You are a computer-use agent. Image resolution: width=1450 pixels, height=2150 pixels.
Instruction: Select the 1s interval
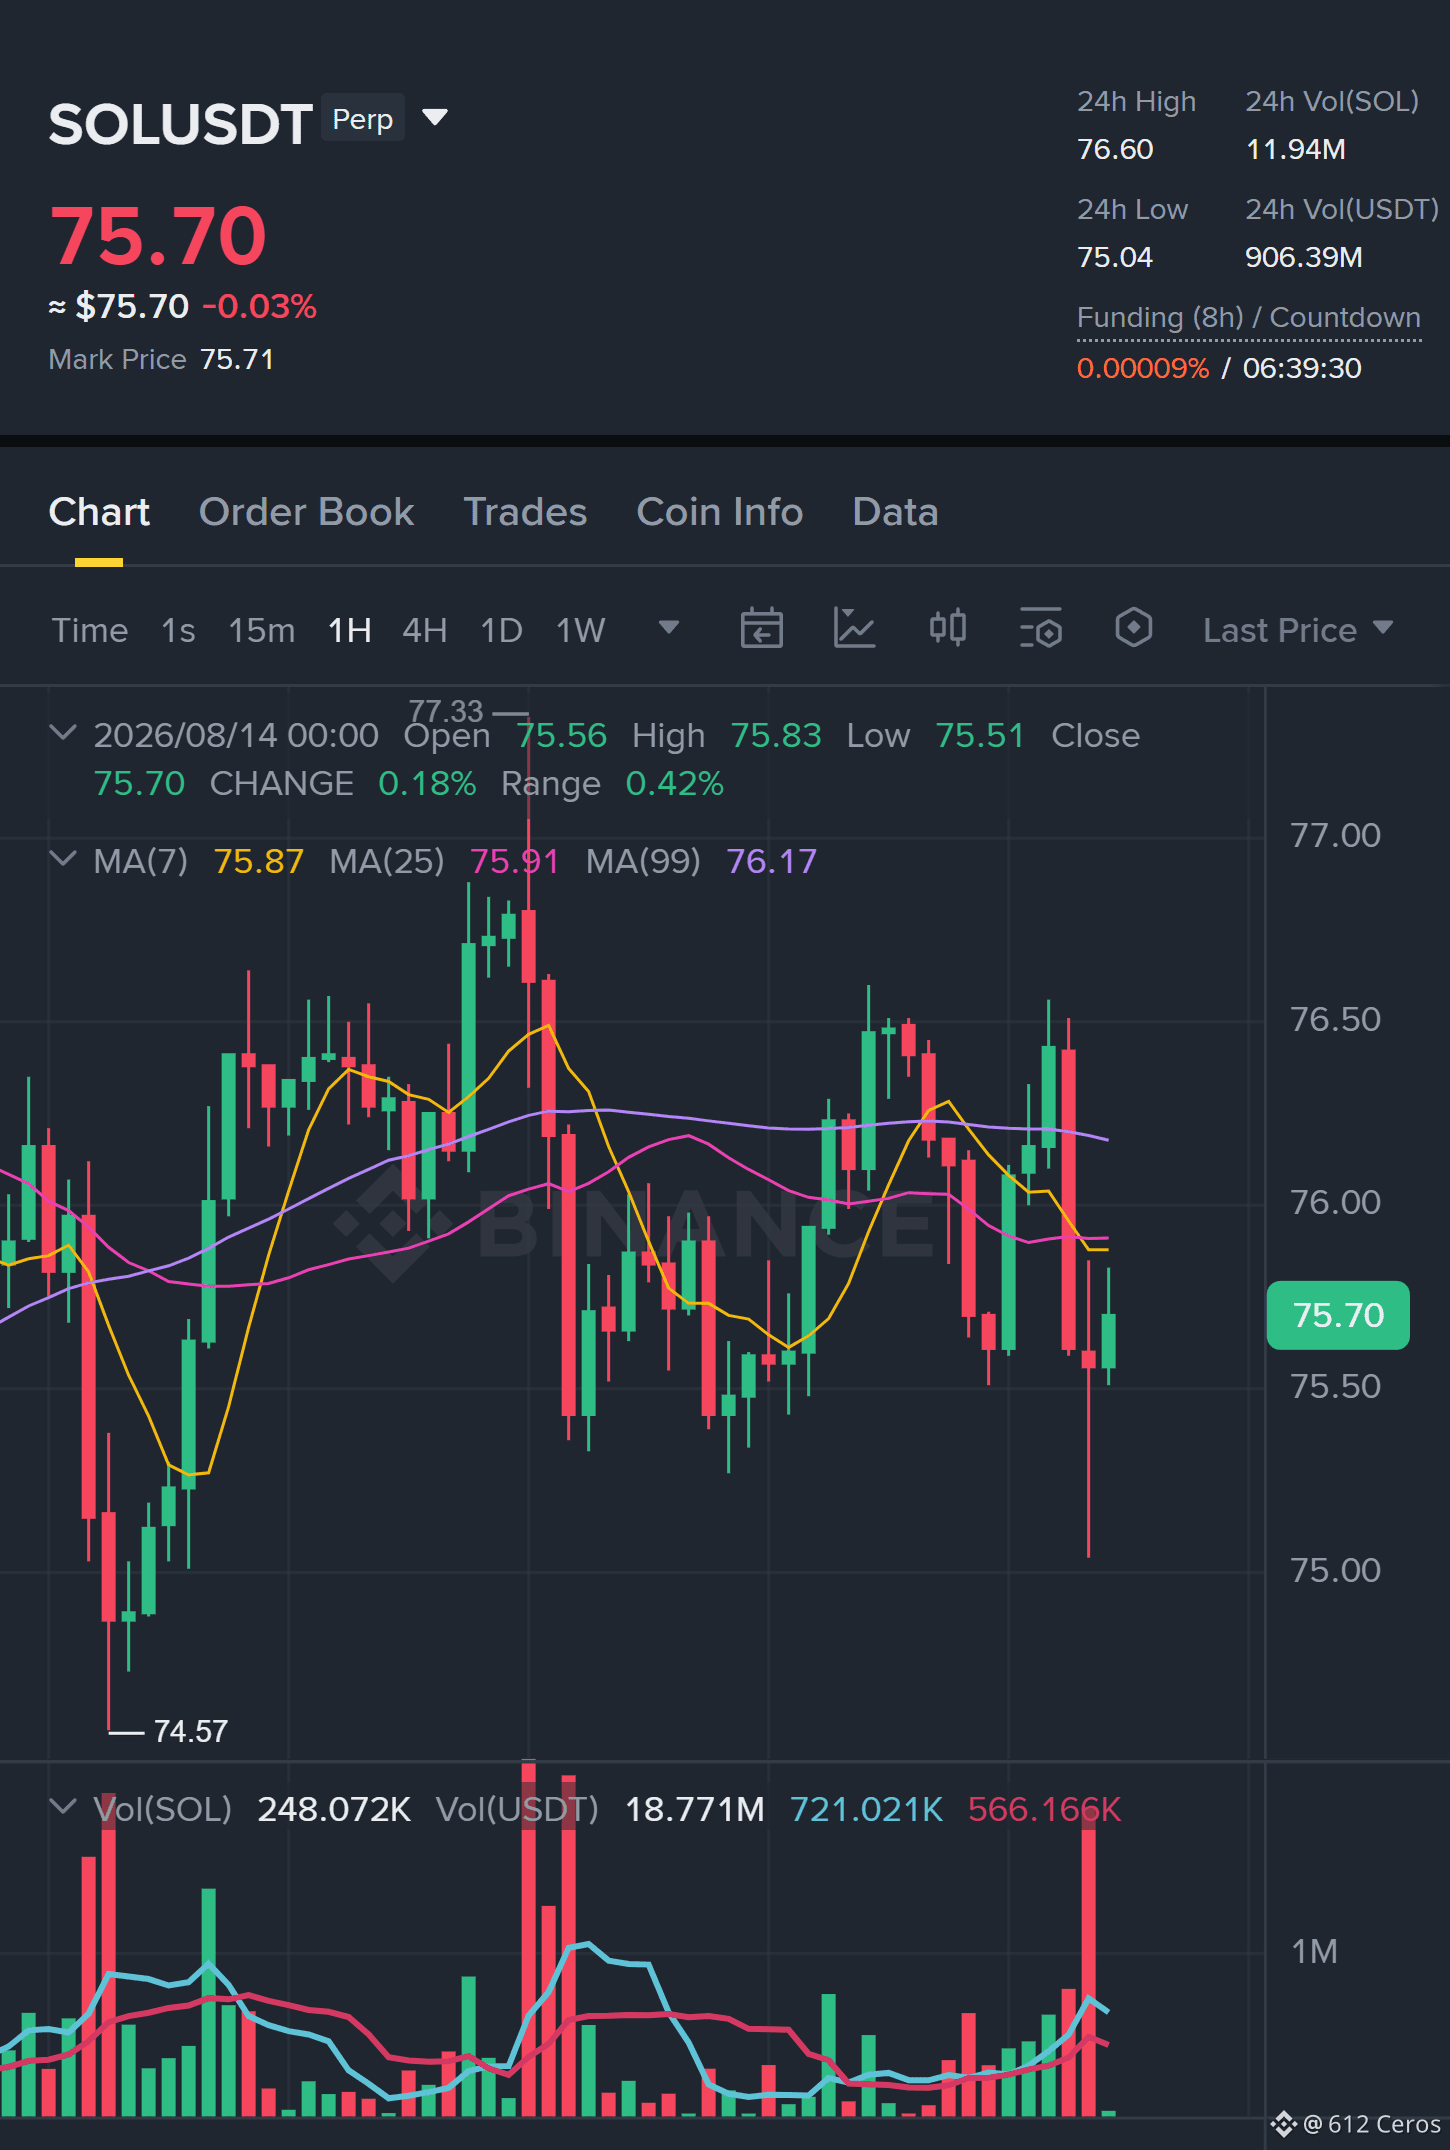click(x=178, y=630)
